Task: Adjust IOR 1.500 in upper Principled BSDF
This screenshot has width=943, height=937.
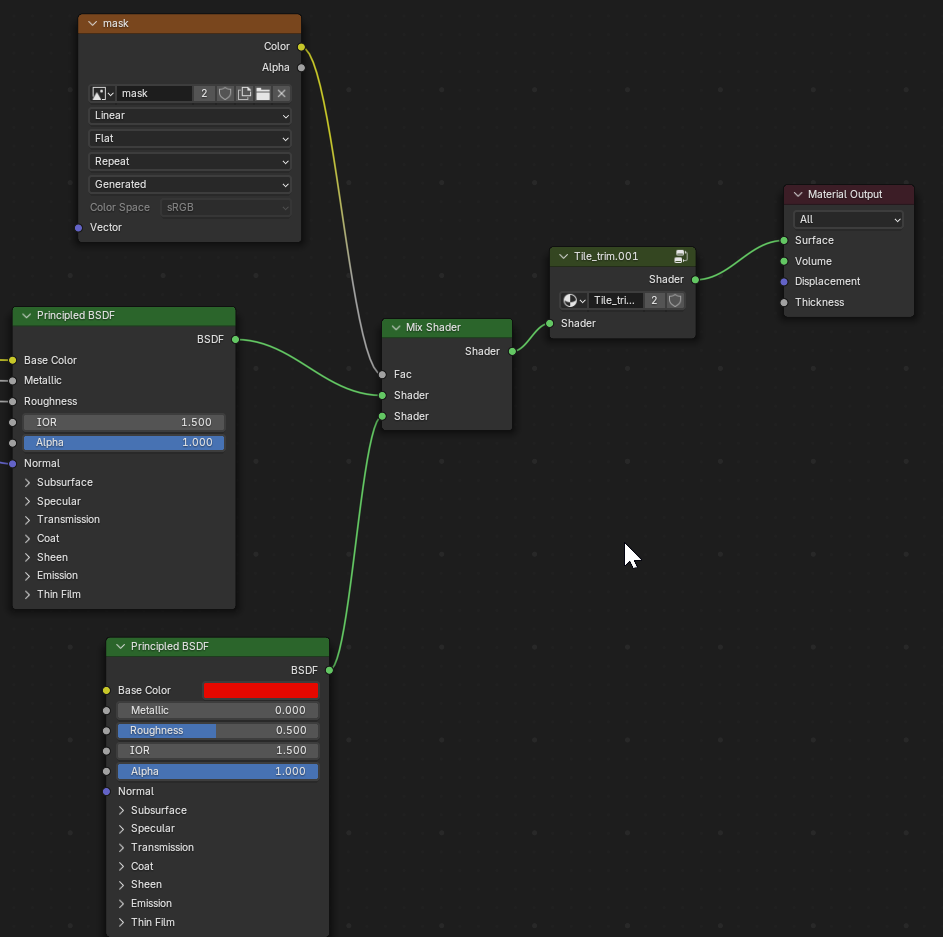Action: pyautogui.click(x=124, y=422)
